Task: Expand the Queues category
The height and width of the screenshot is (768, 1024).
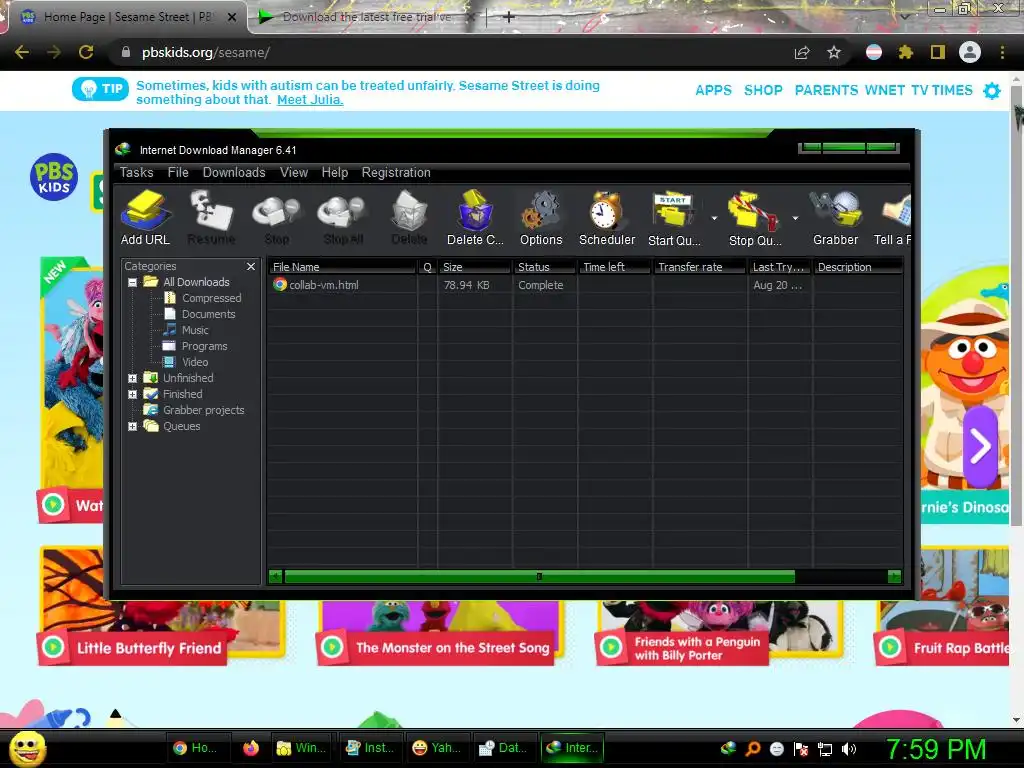Action: 133,426
